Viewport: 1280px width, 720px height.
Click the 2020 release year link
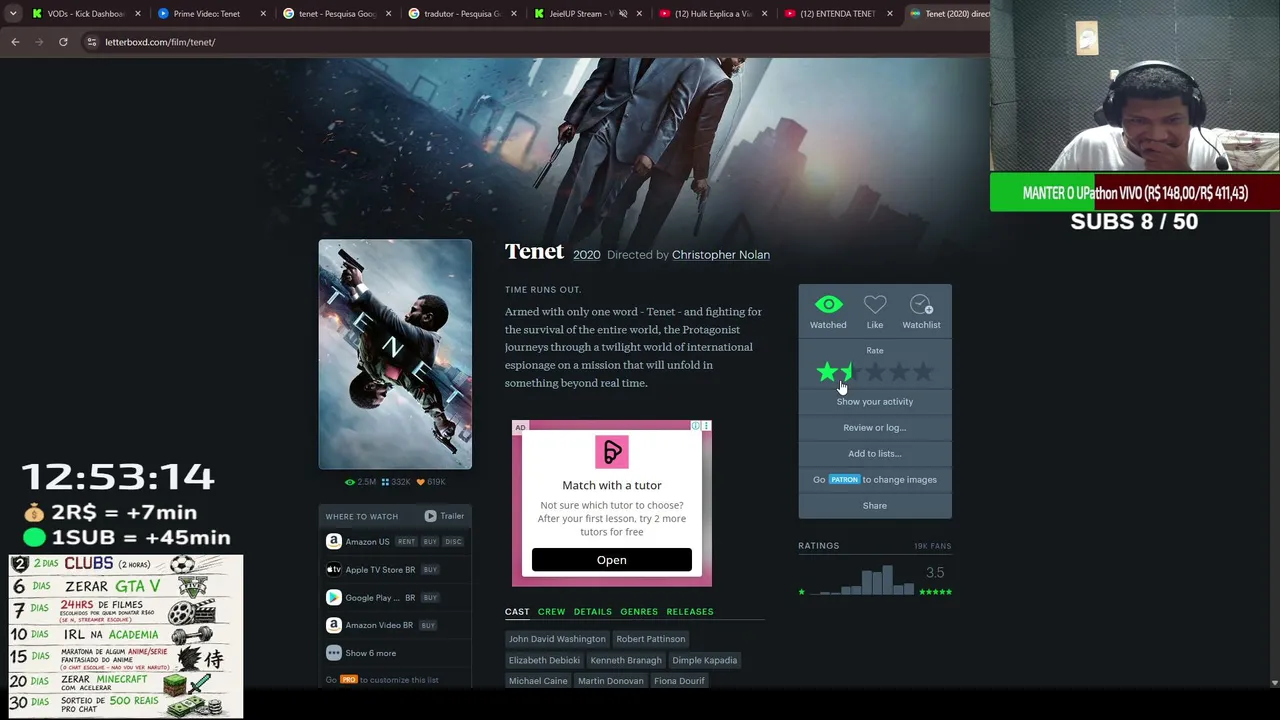587,255
